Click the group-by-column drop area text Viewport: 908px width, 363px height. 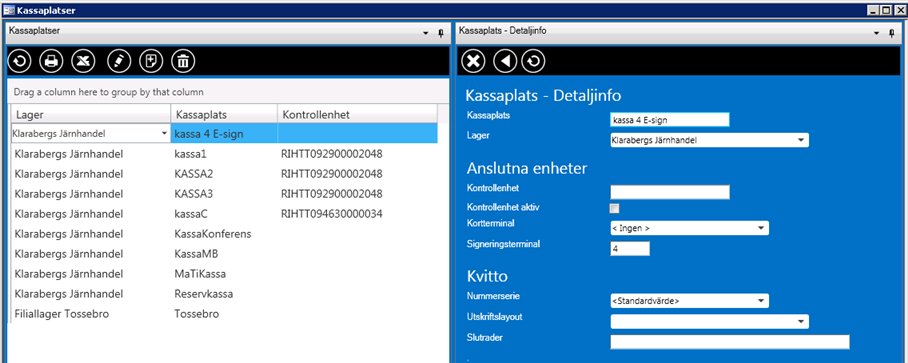tap(109, 92)
